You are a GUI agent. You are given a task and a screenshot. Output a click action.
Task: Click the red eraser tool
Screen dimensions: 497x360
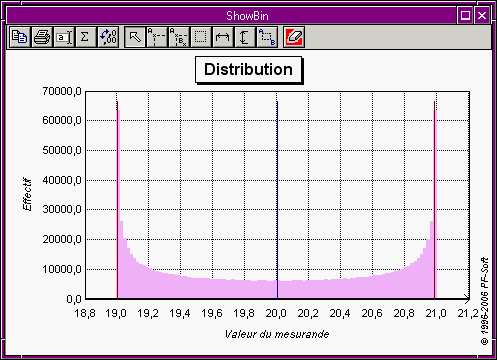click(x=294, y=37)
